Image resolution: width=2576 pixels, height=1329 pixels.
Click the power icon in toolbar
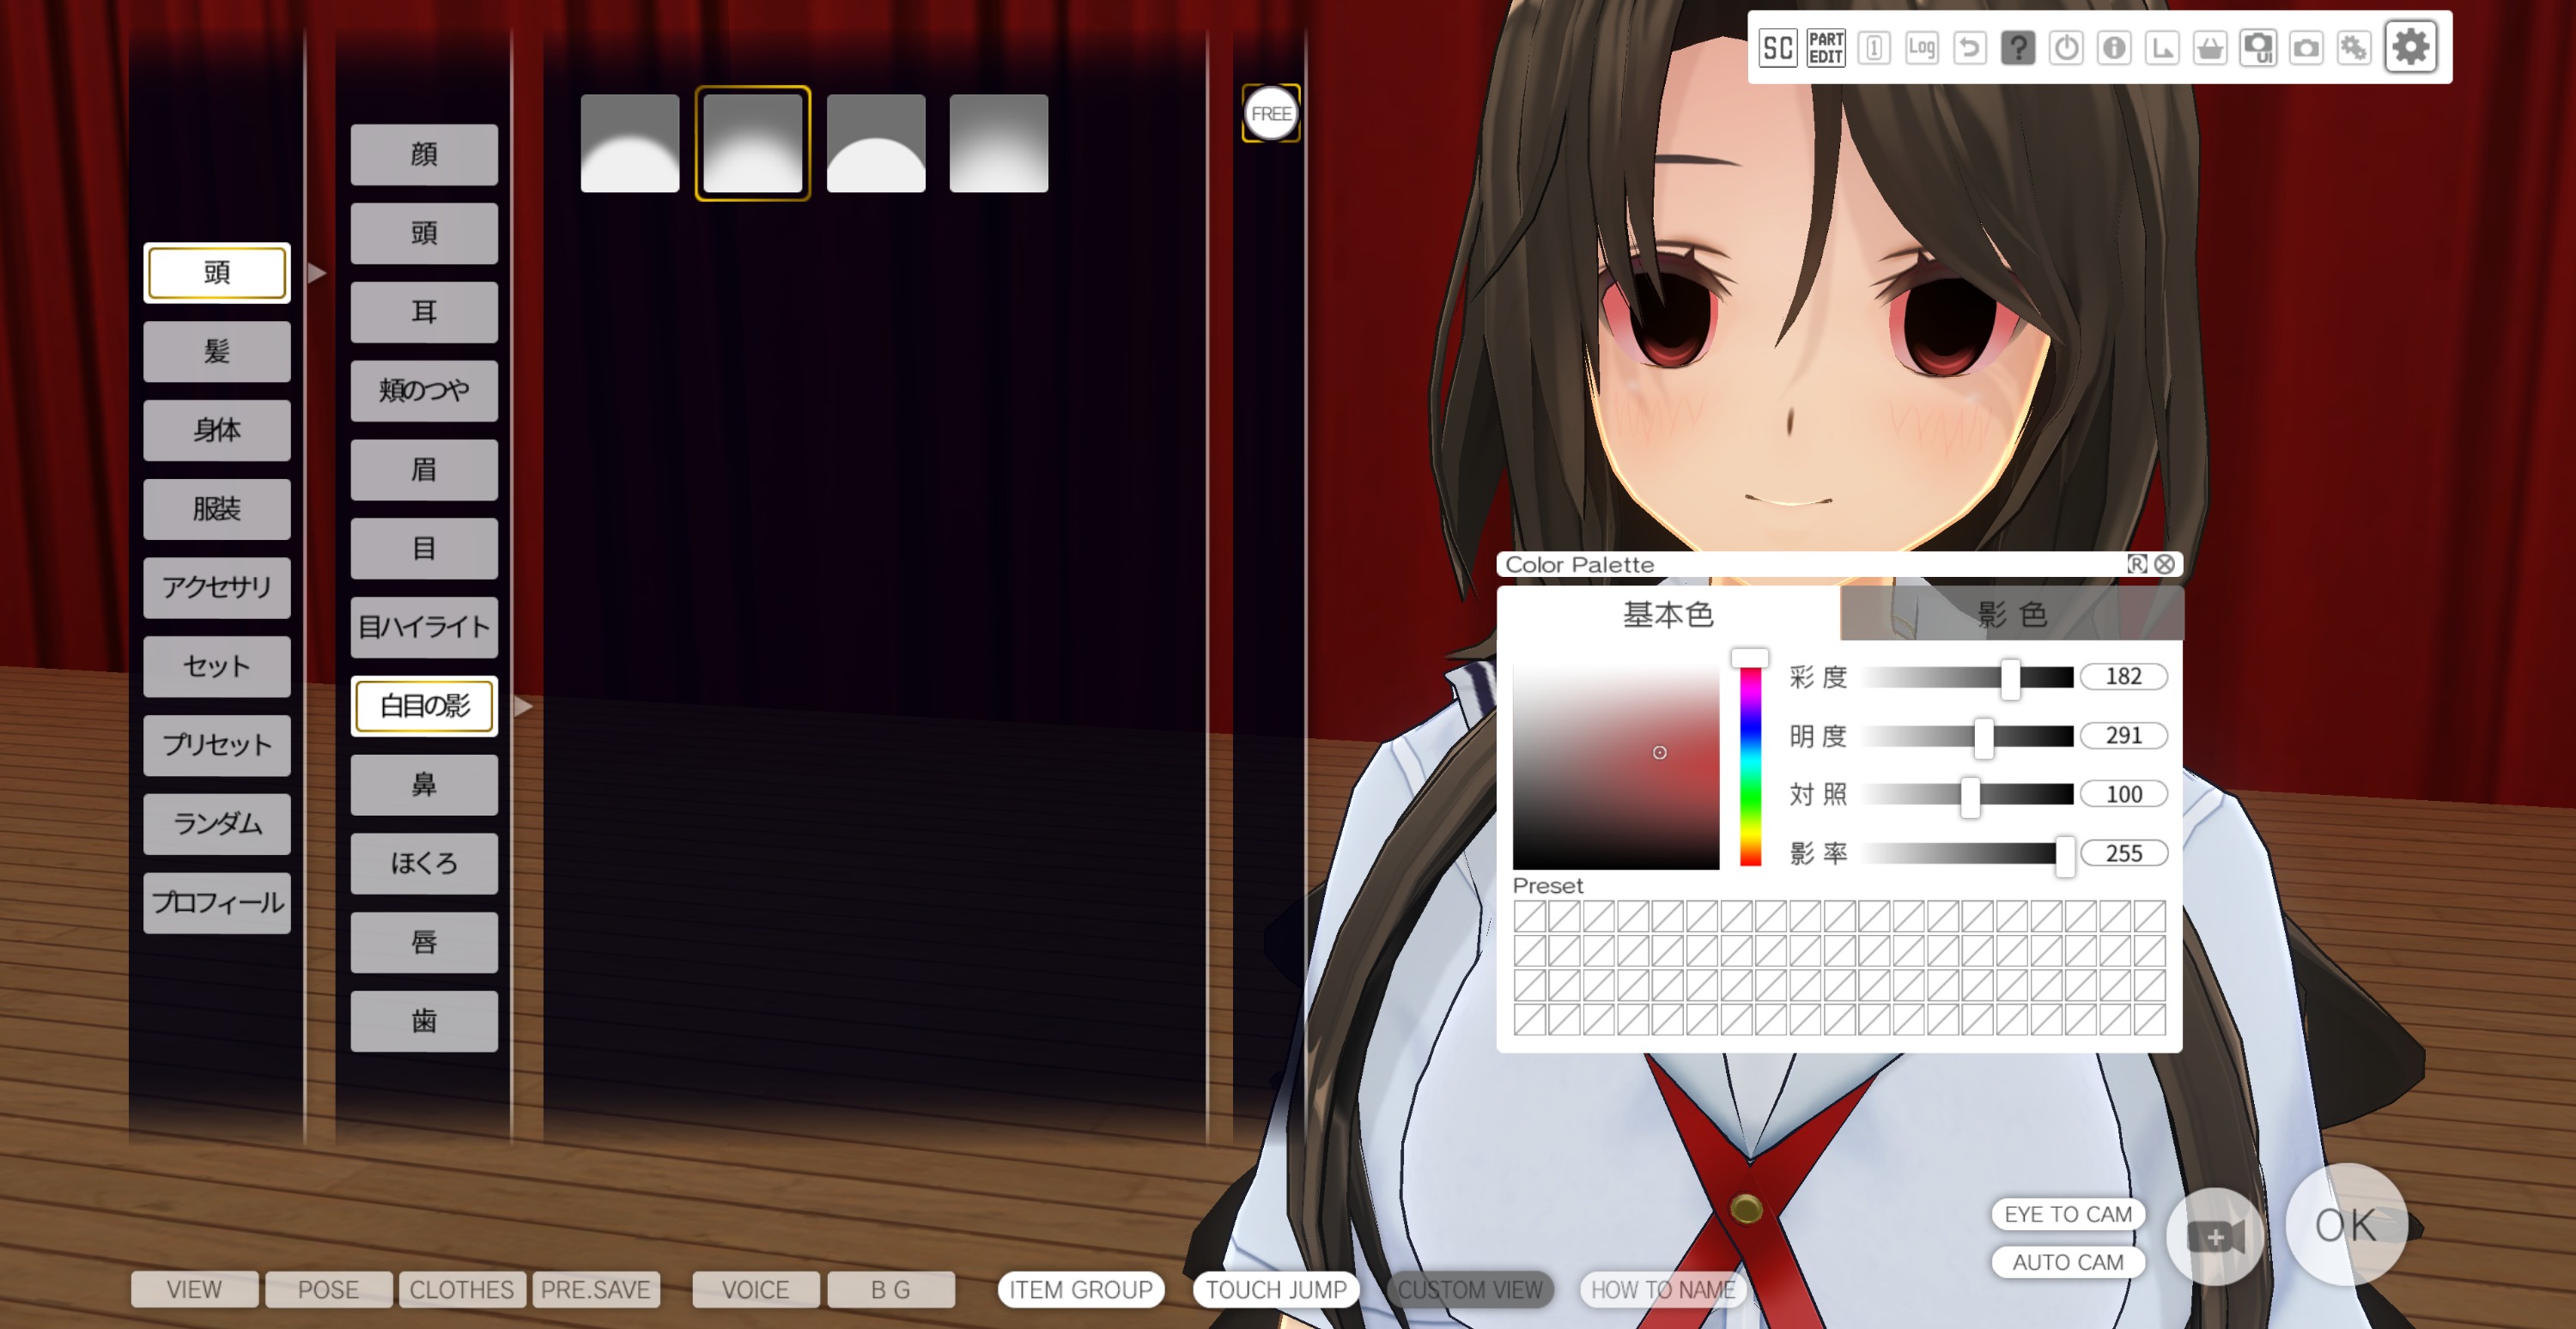click(x=2065, y=47)
